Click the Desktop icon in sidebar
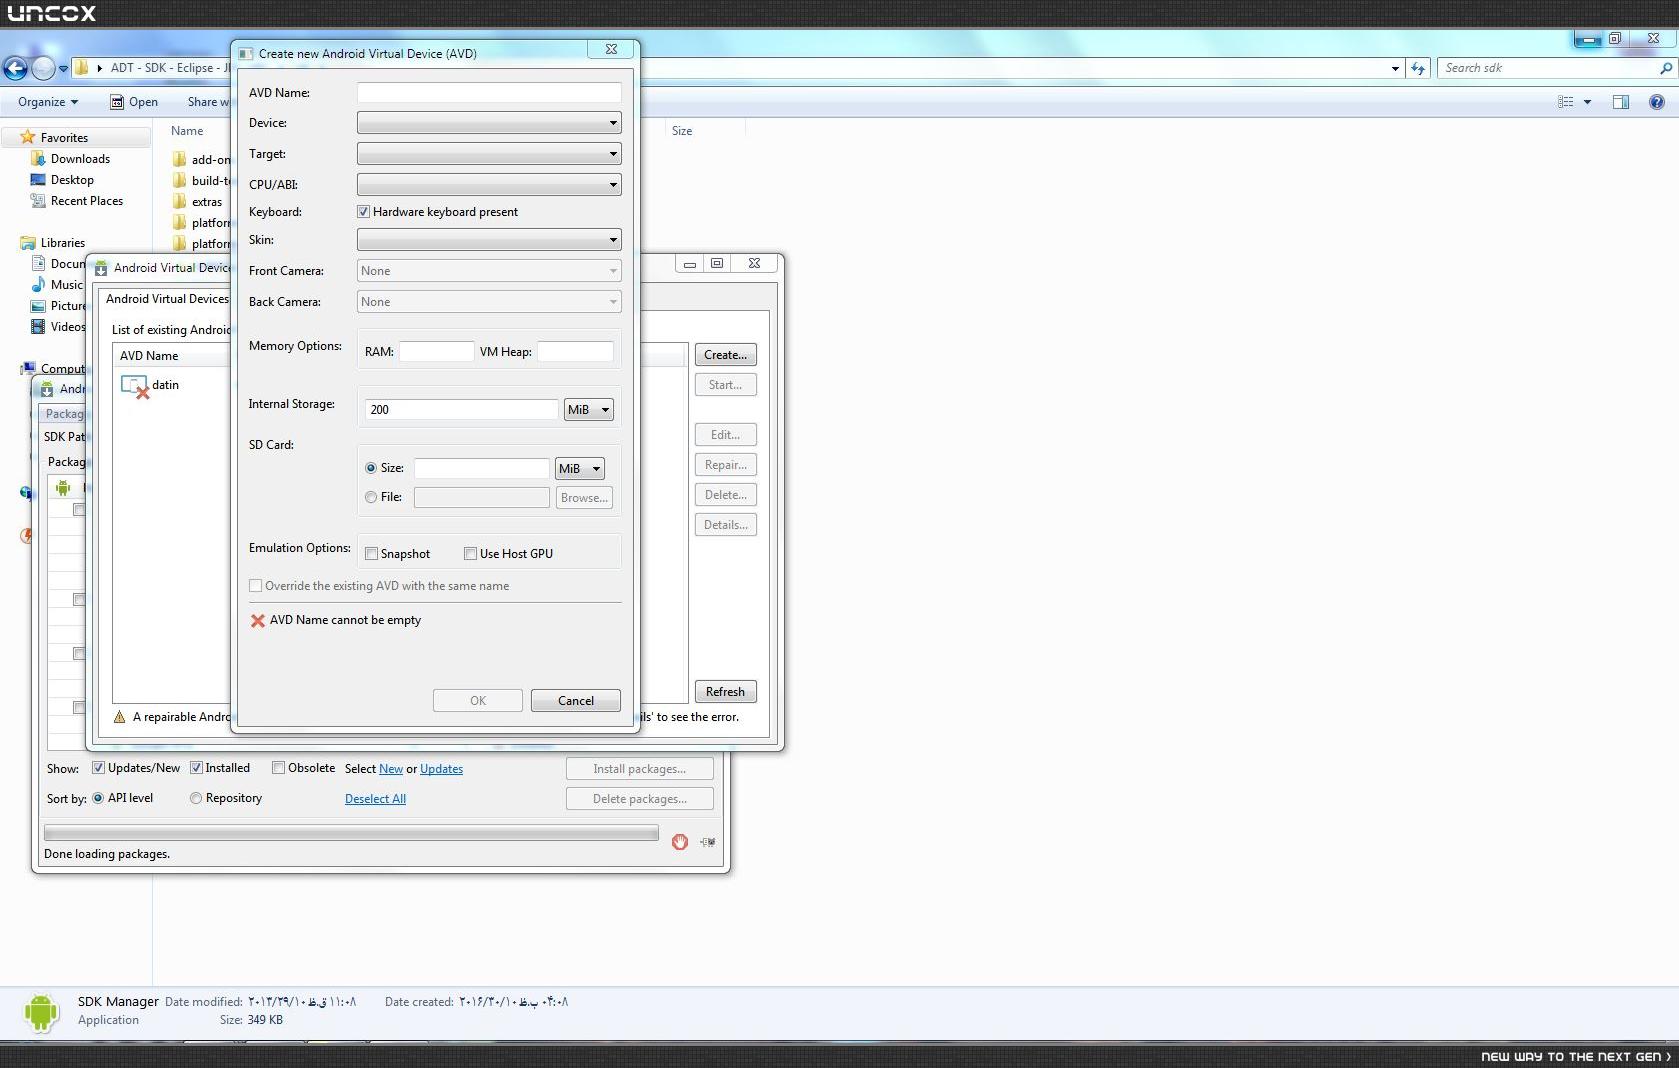 point(38,179)
